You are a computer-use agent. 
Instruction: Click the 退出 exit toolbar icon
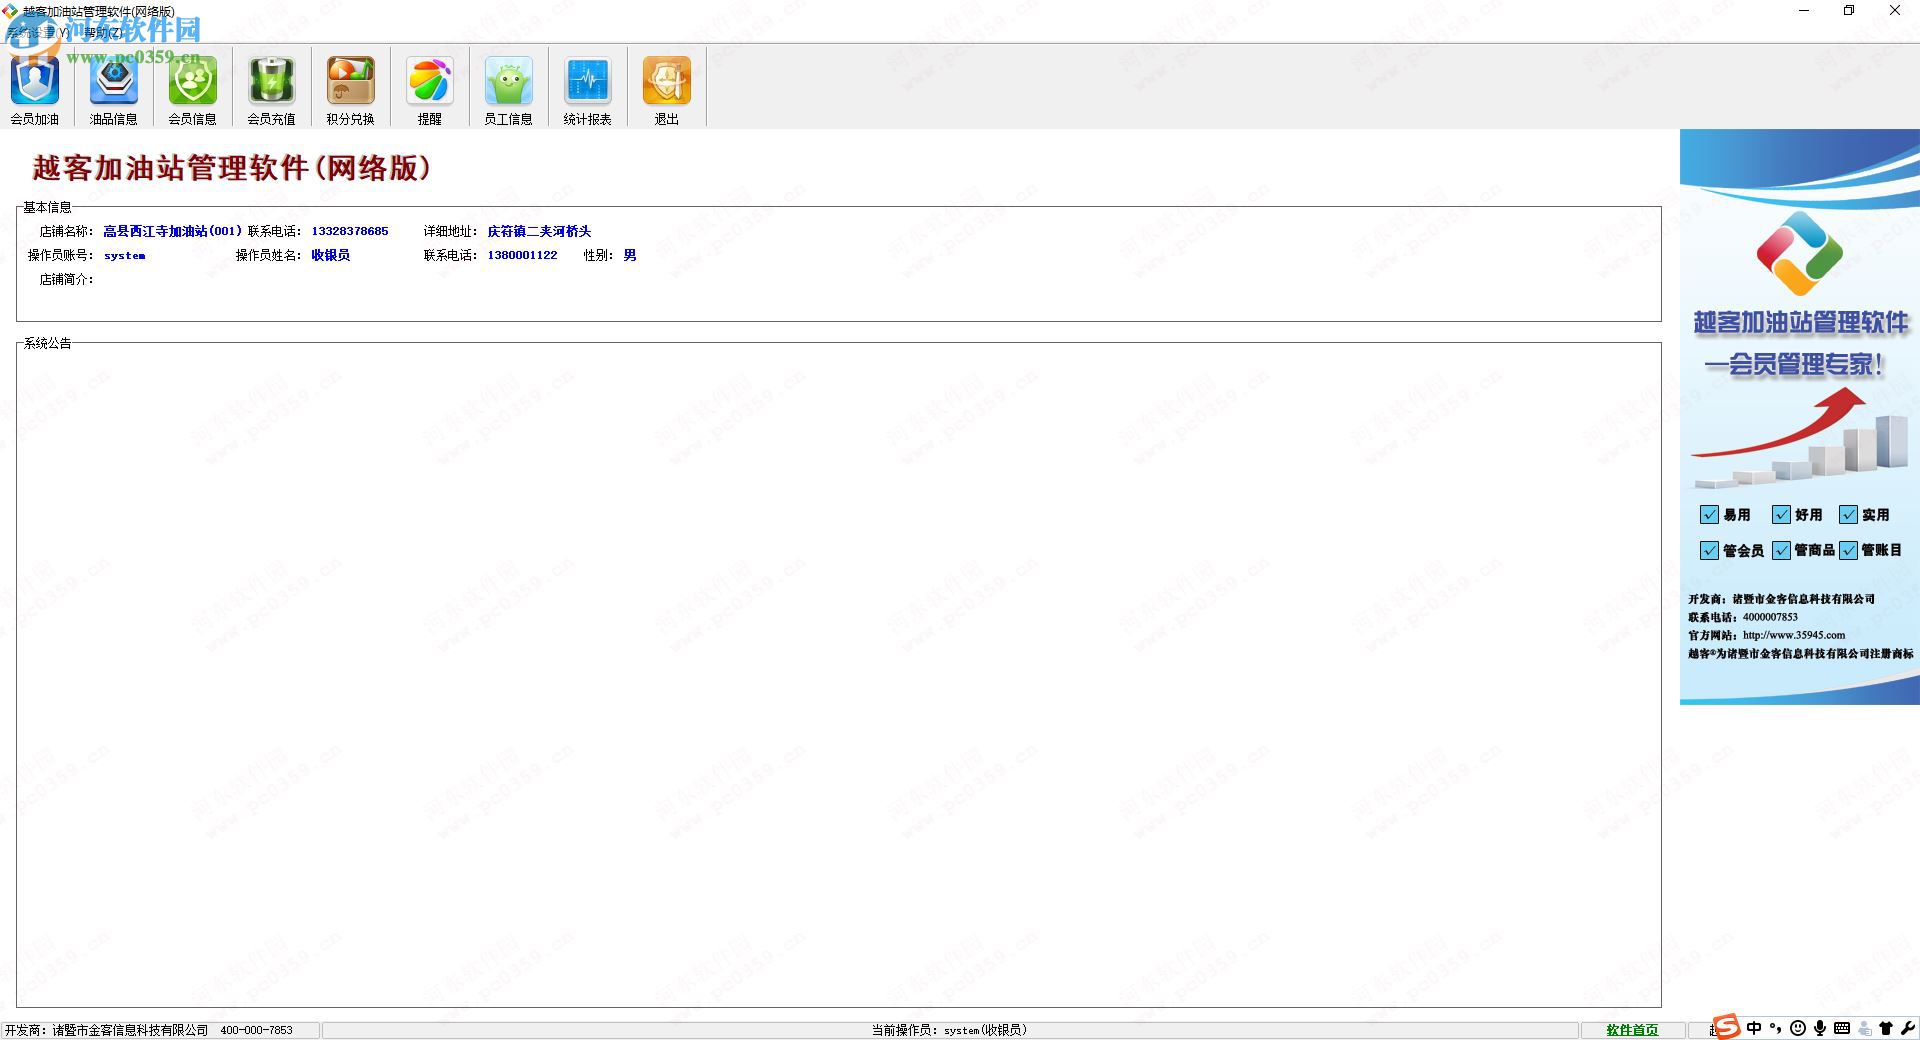(667, 90)
